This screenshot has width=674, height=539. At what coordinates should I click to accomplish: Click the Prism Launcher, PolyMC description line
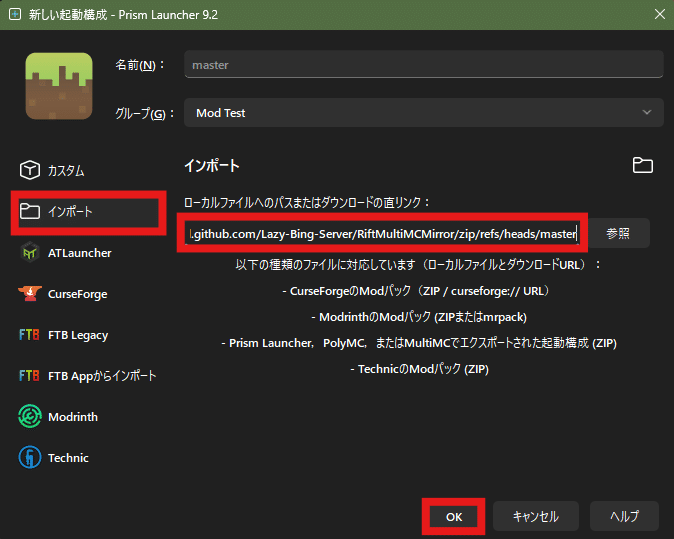tap(419, 343)
